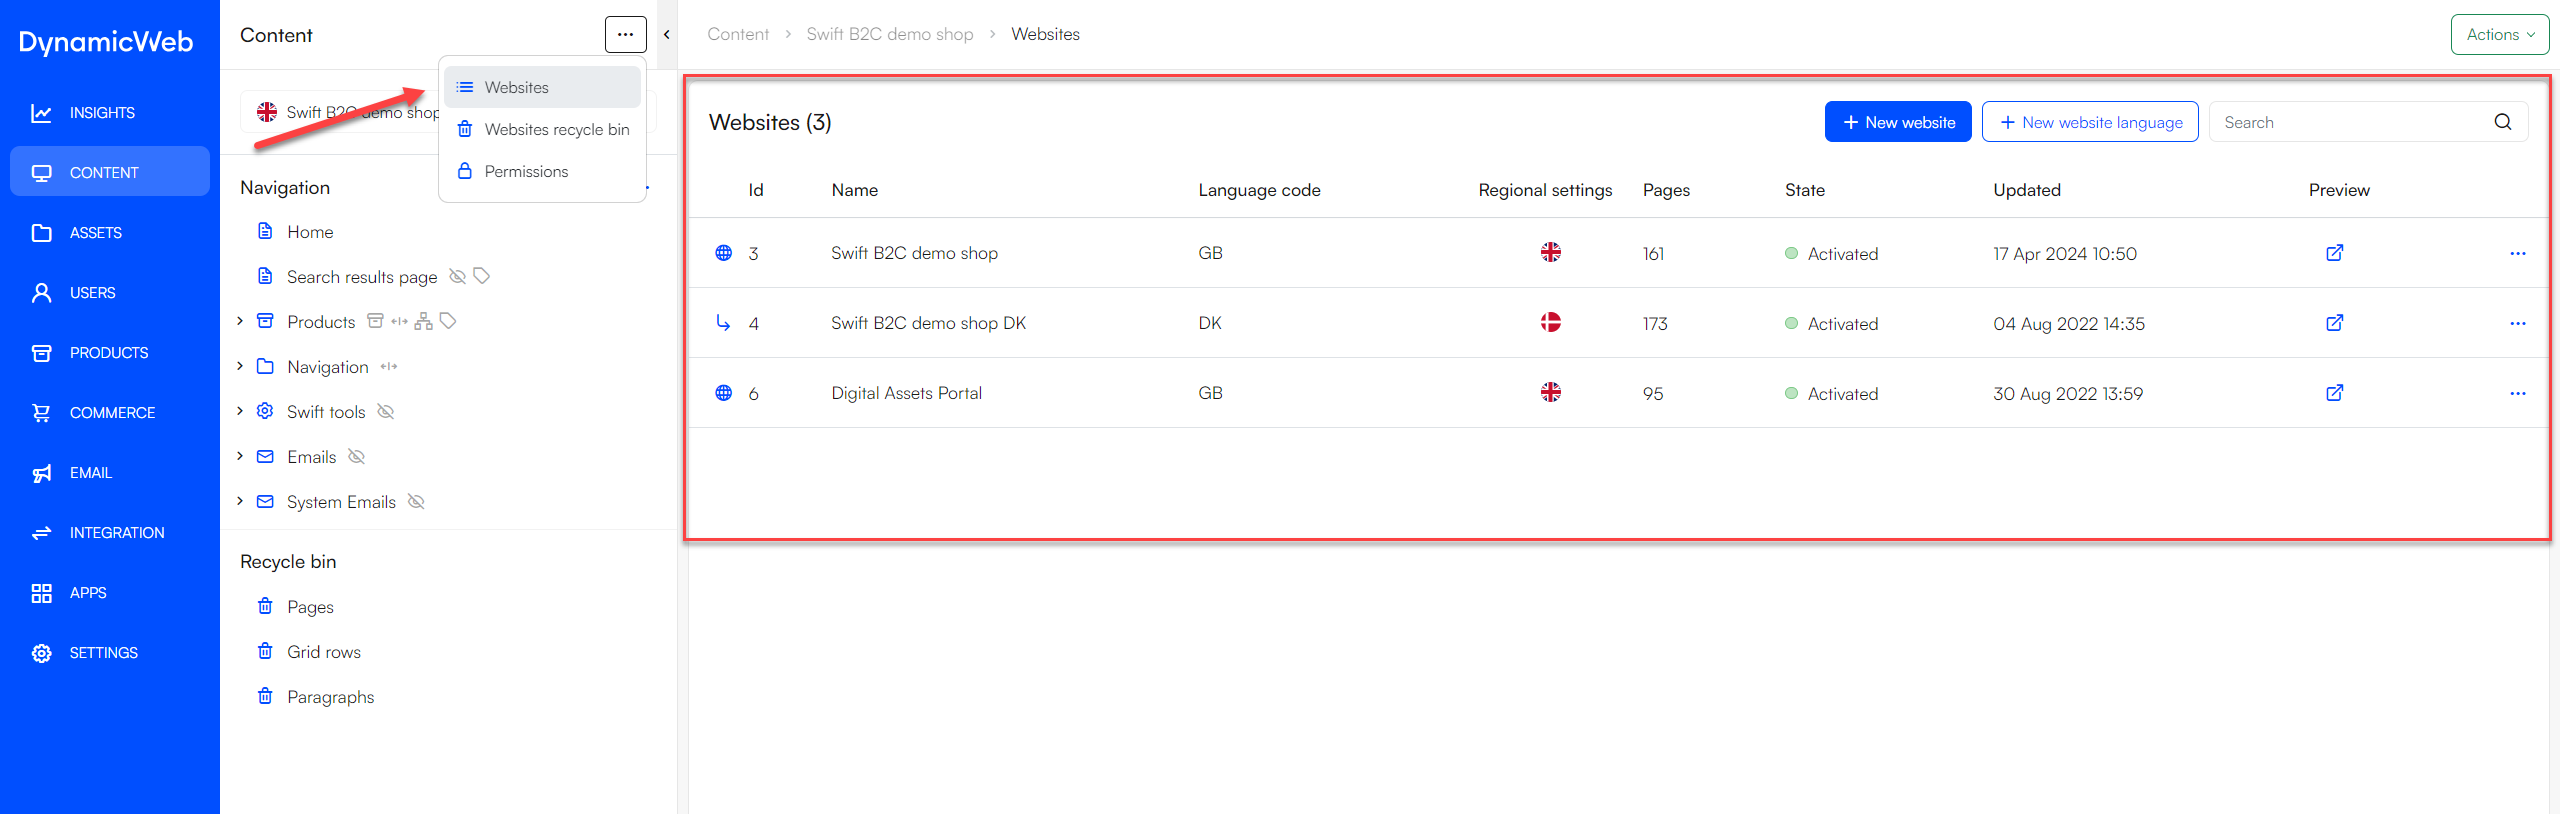Screen dimensions: 2560x814
Task: Go to the Assets area
Action: (110, 233)
